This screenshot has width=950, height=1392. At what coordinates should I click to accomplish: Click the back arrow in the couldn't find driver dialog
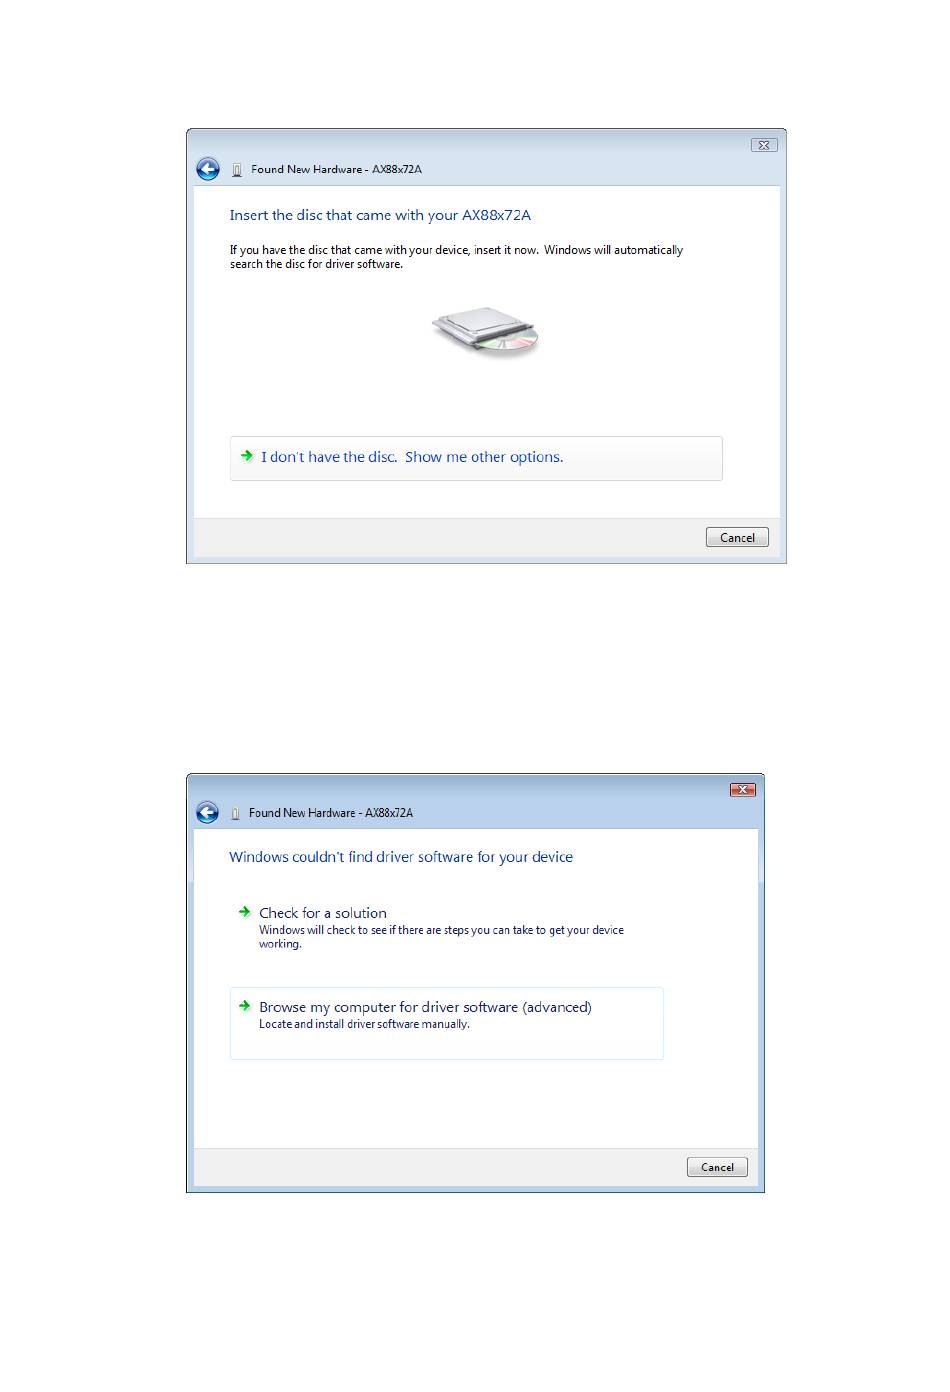coord(207,812)
